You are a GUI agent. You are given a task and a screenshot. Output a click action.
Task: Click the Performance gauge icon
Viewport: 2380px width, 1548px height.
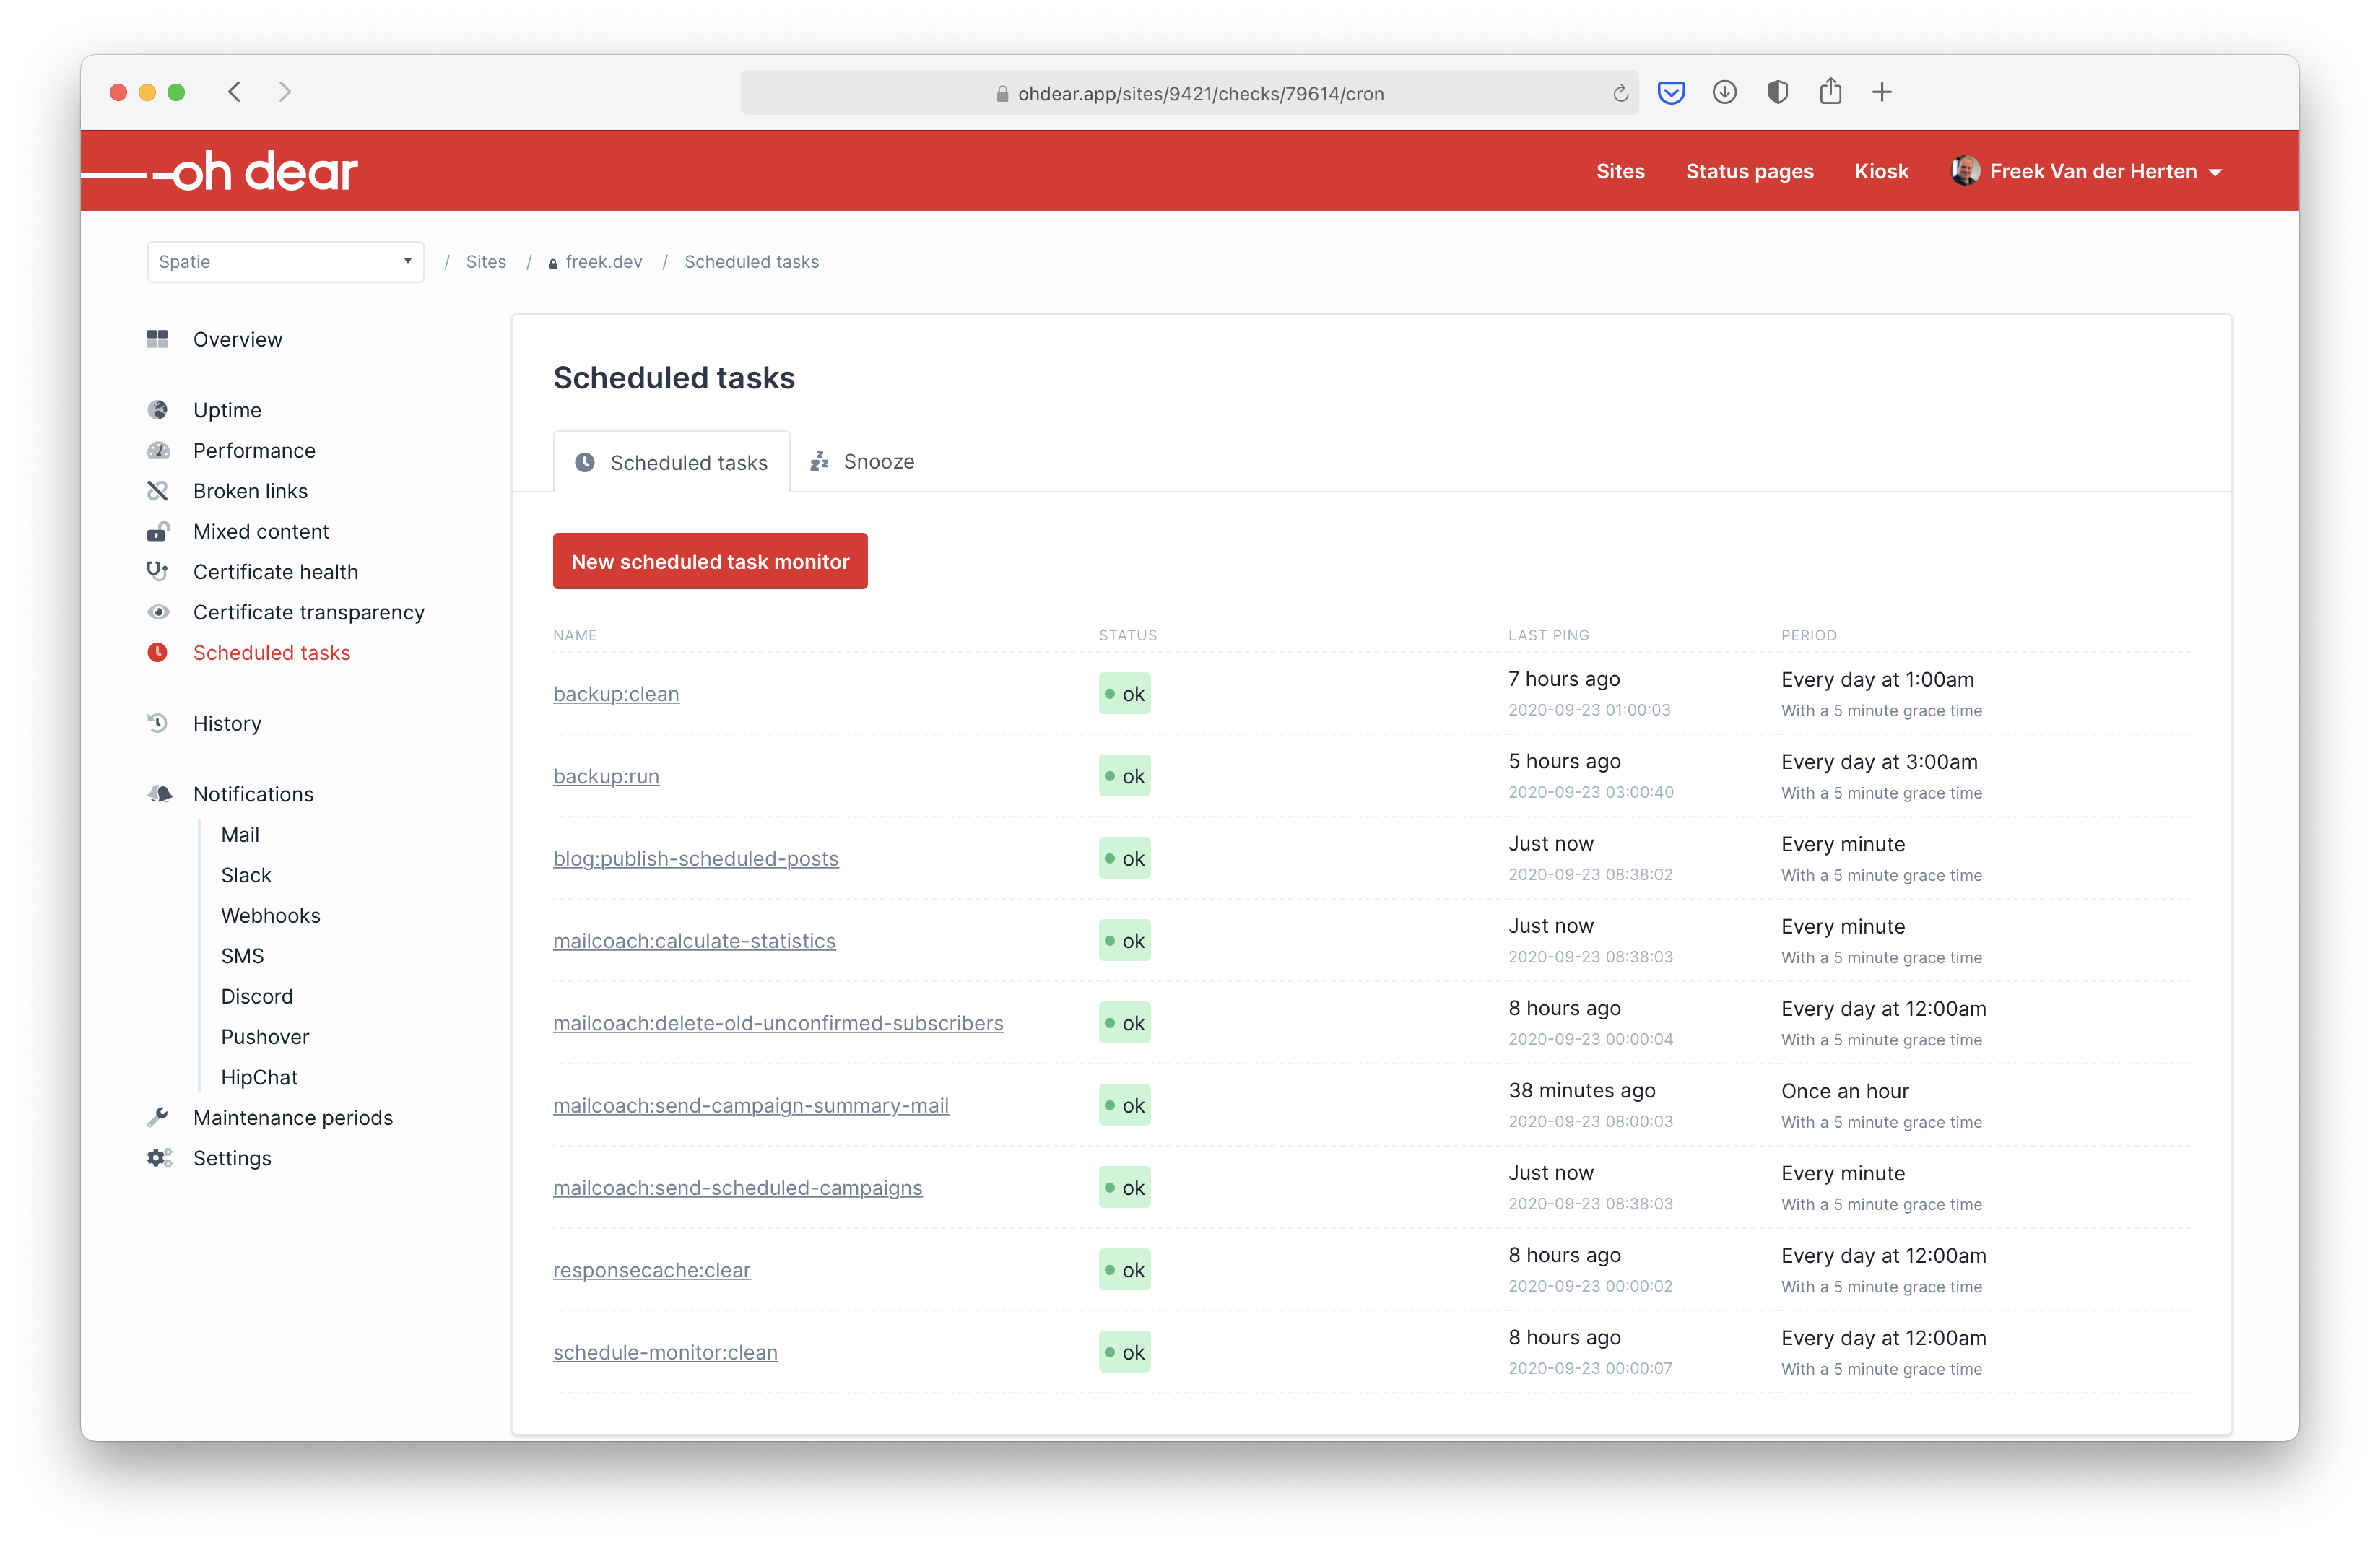[158, 450]
